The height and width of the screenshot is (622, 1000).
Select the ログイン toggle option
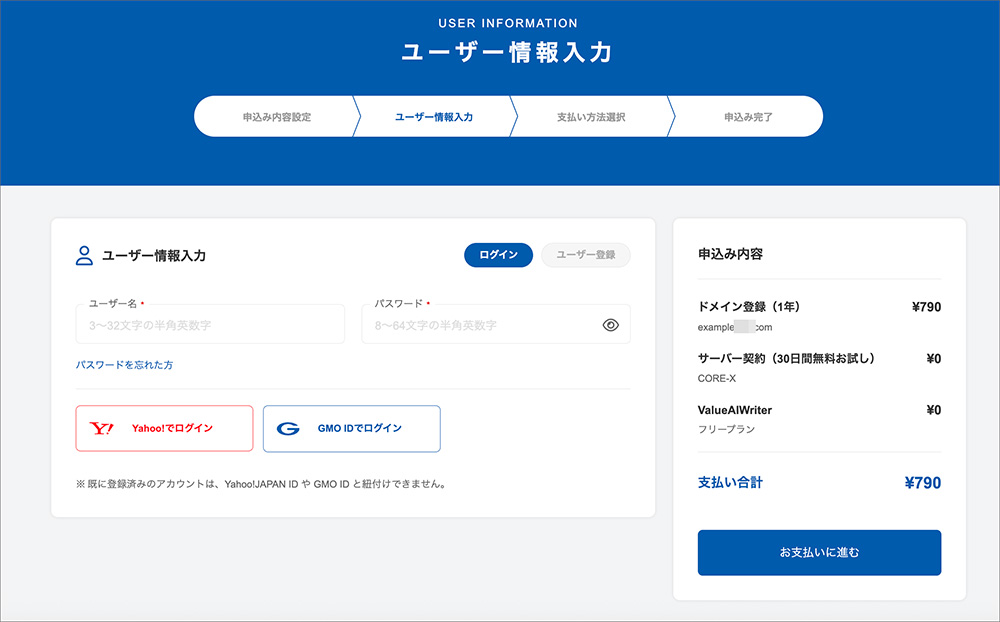point(497,255)
